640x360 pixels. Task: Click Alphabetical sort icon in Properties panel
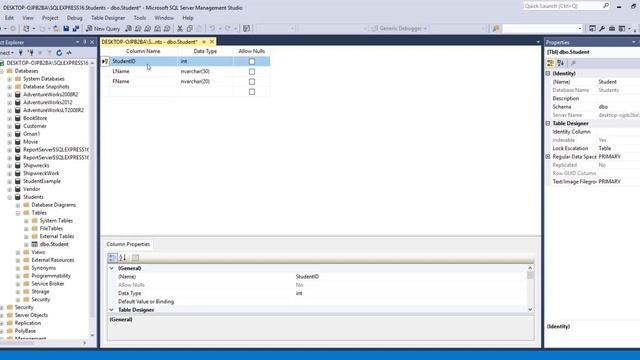coord(561,63)
